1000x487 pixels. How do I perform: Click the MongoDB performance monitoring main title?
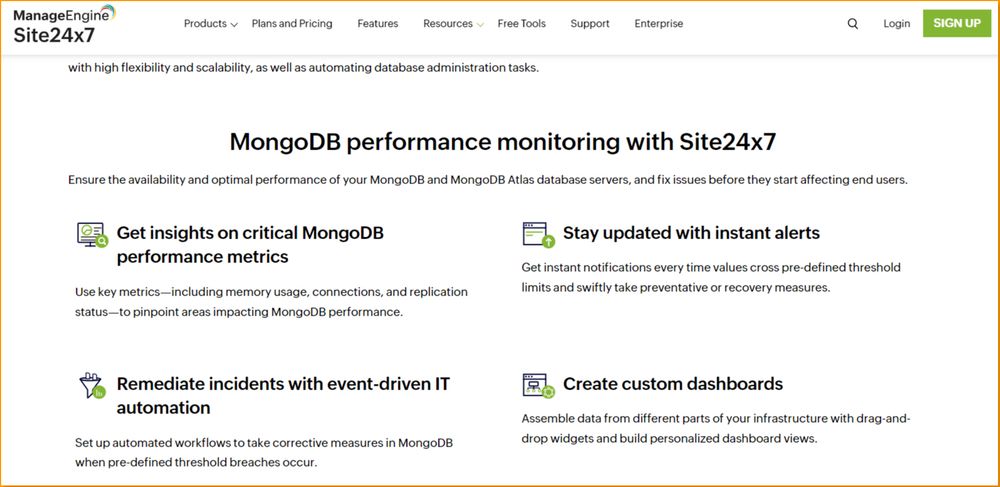pos(502,141)
